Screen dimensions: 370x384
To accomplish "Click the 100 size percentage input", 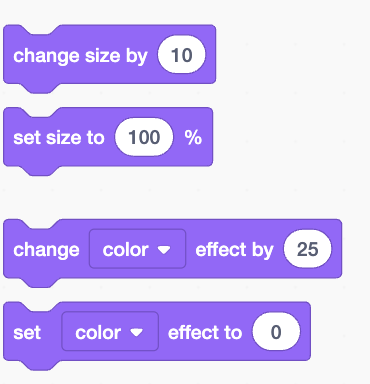I will pos(144,137).
